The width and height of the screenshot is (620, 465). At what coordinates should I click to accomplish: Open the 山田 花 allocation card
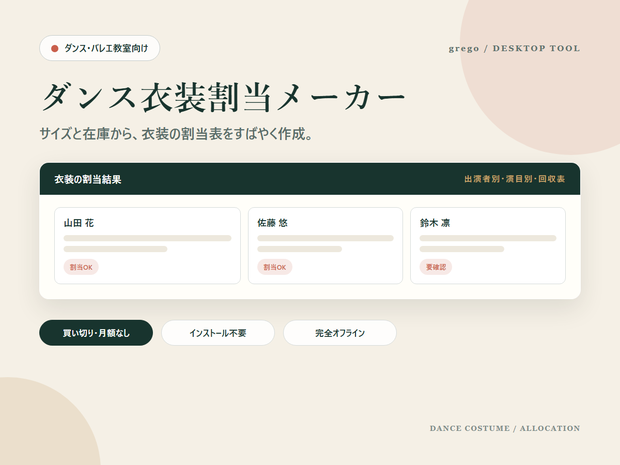pos(147,246)
